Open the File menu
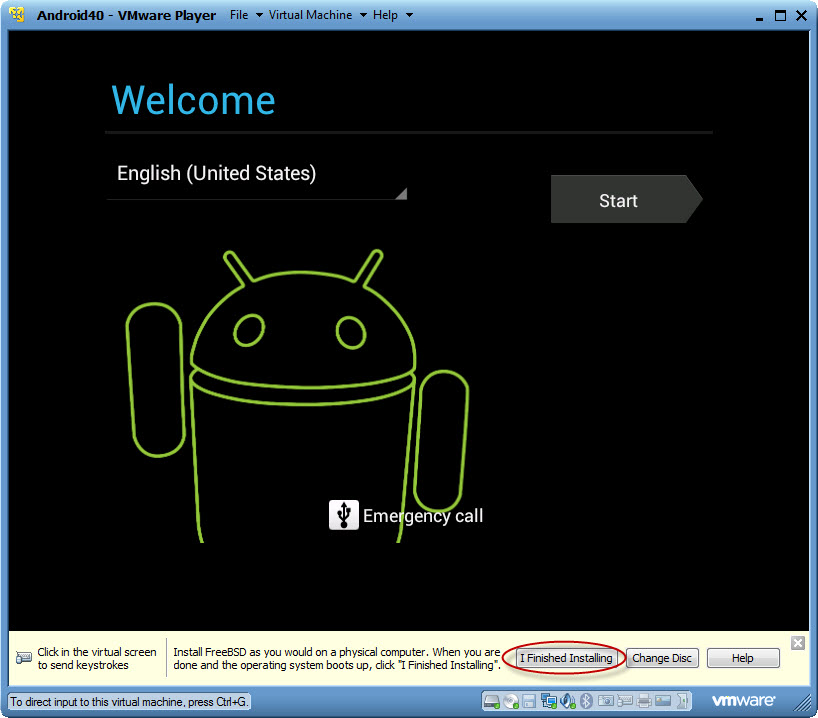Screen dimensions: 818x718 pyautogui.click(x=239, y=15)
